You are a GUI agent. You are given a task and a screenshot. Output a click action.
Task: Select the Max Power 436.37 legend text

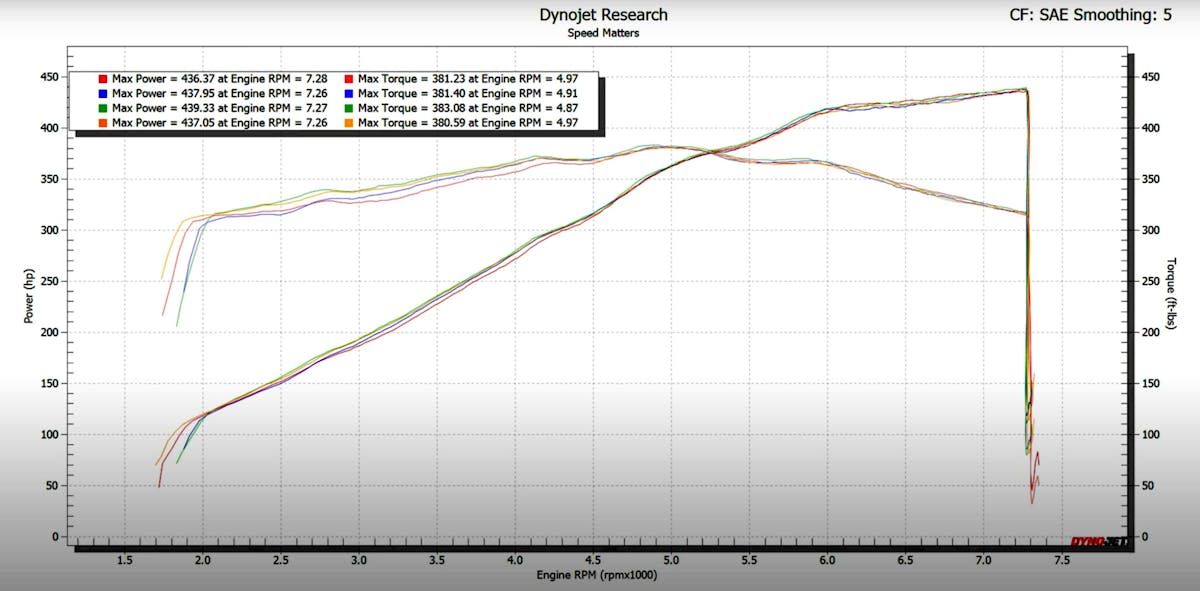pyautogui.click(x=222, y=78)
